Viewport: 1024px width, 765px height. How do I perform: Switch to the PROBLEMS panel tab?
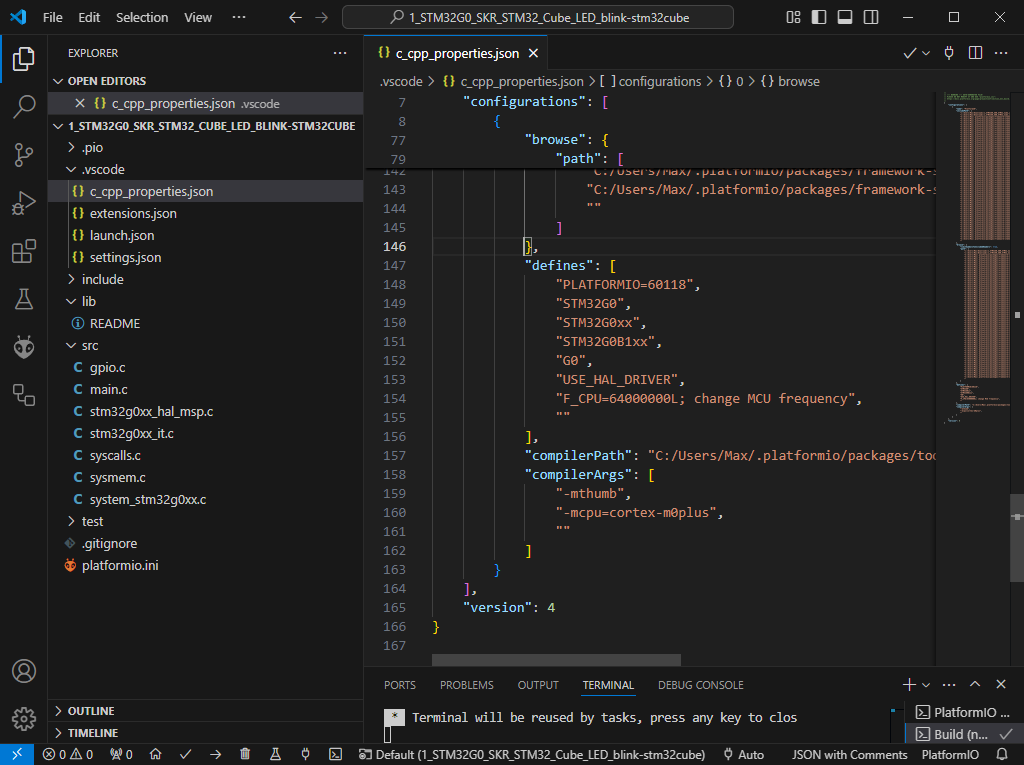tap(466, 685)
